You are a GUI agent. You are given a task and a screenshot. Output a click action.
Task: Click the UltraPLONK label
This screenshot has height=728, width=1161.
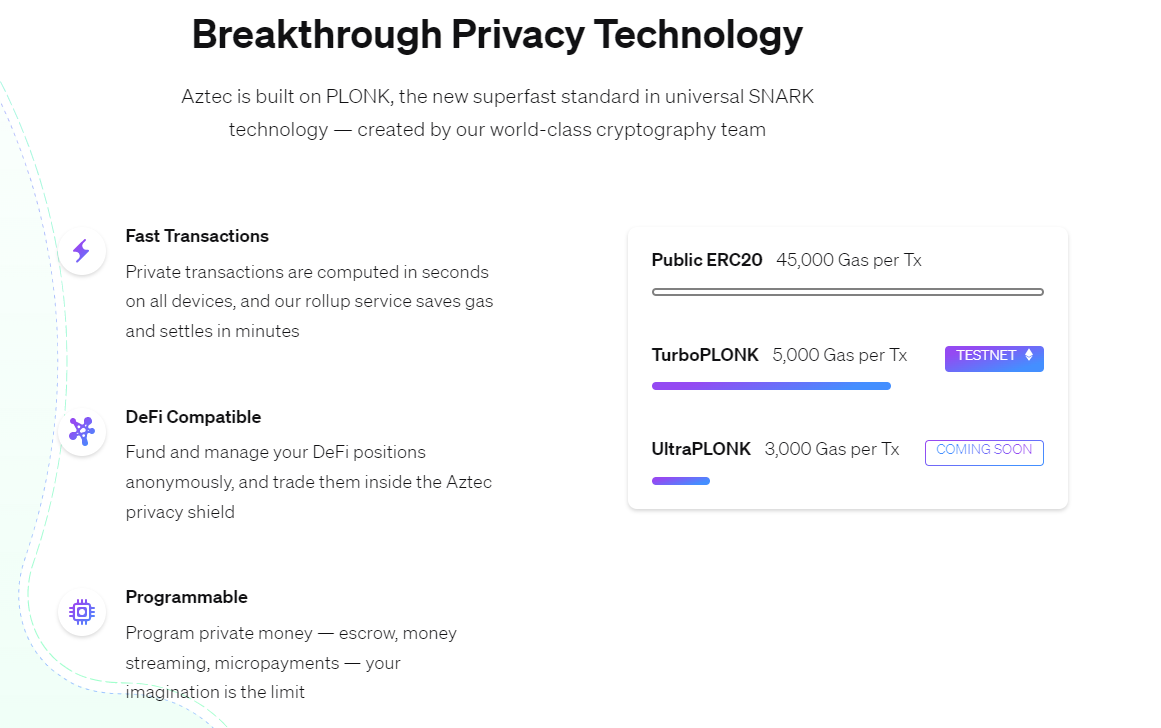click(x=701, y=449)
